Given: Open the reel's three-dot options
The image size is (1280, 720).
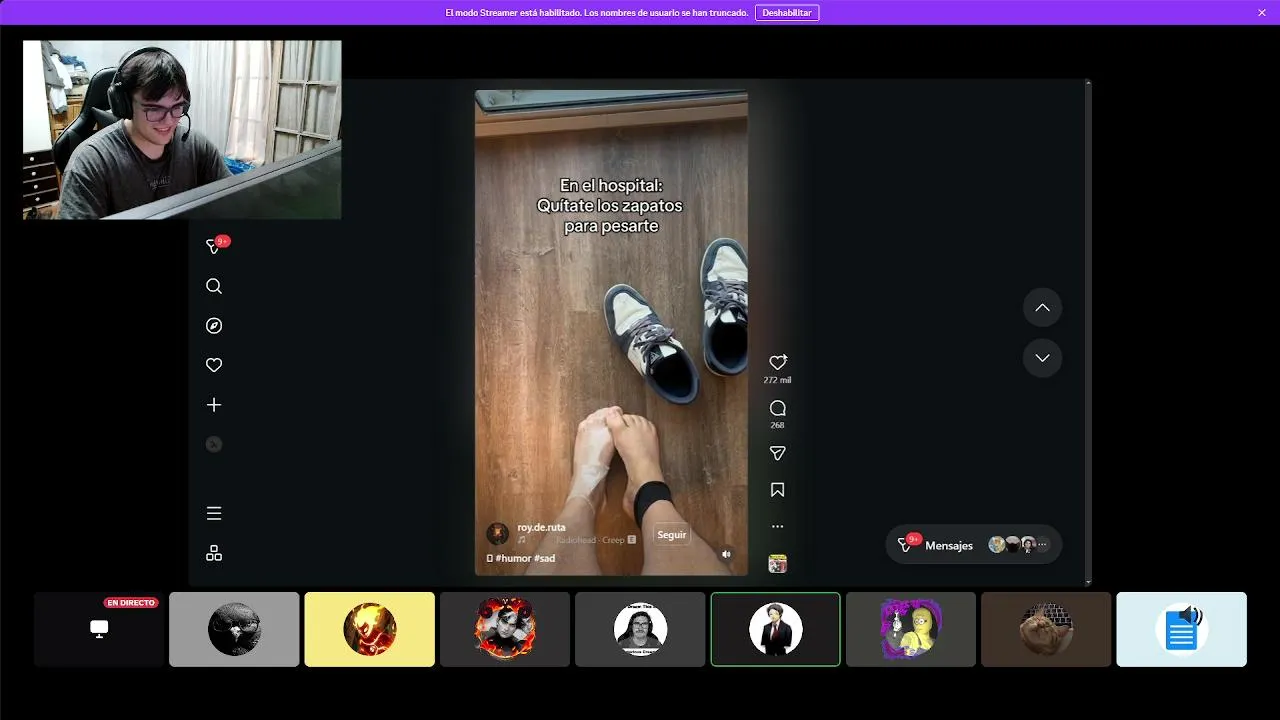Looking at the screenshot, I should pyautogui.click(x=778, y=527).
